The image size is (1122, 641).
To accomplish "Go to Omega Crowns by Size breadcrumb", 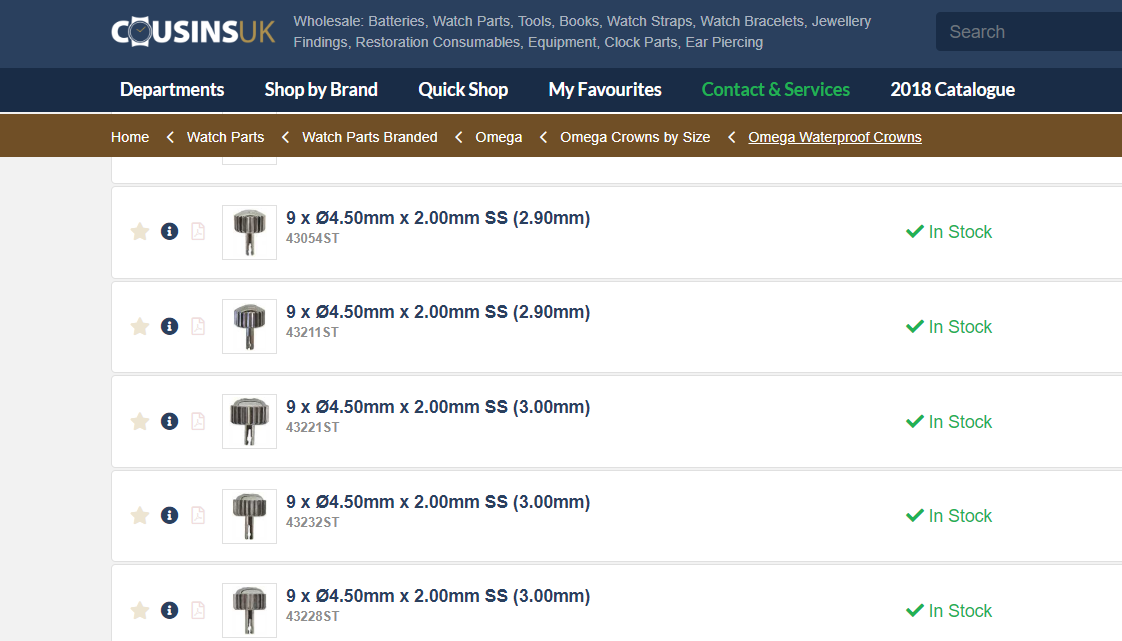I will (x=635, y=137).
